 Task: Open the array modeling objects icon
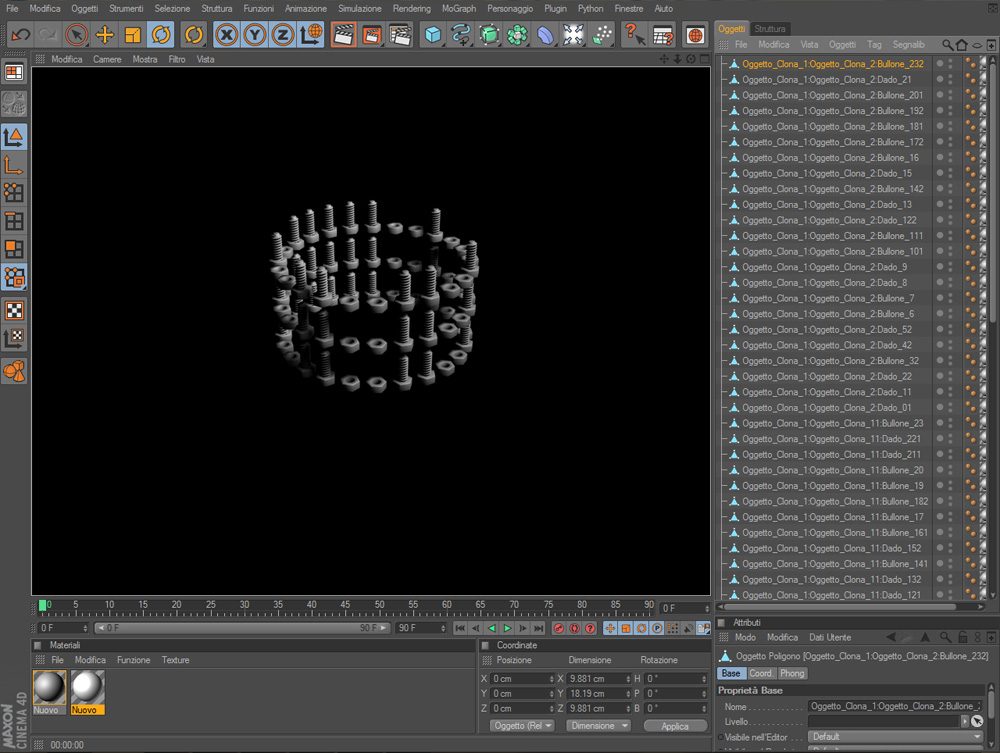point(517,34)
